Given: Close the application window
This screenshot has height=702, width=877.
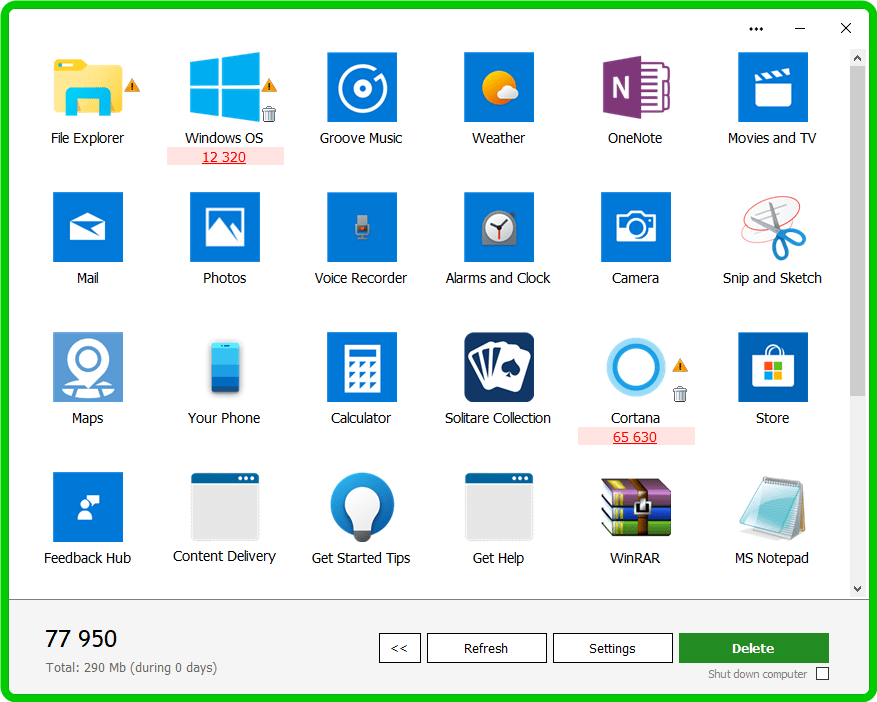Looking at the screenshot, I should click(x=846, y=29).
